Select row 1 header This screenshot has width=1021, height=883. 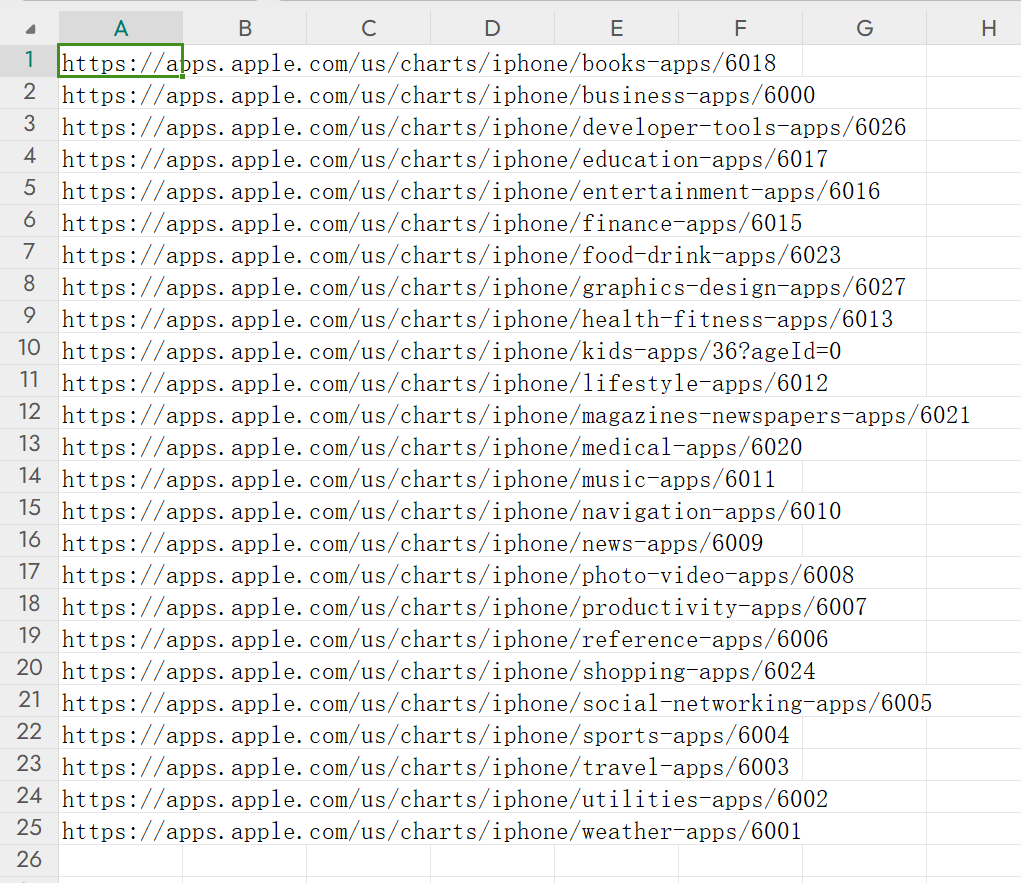(x=29, y=60)
